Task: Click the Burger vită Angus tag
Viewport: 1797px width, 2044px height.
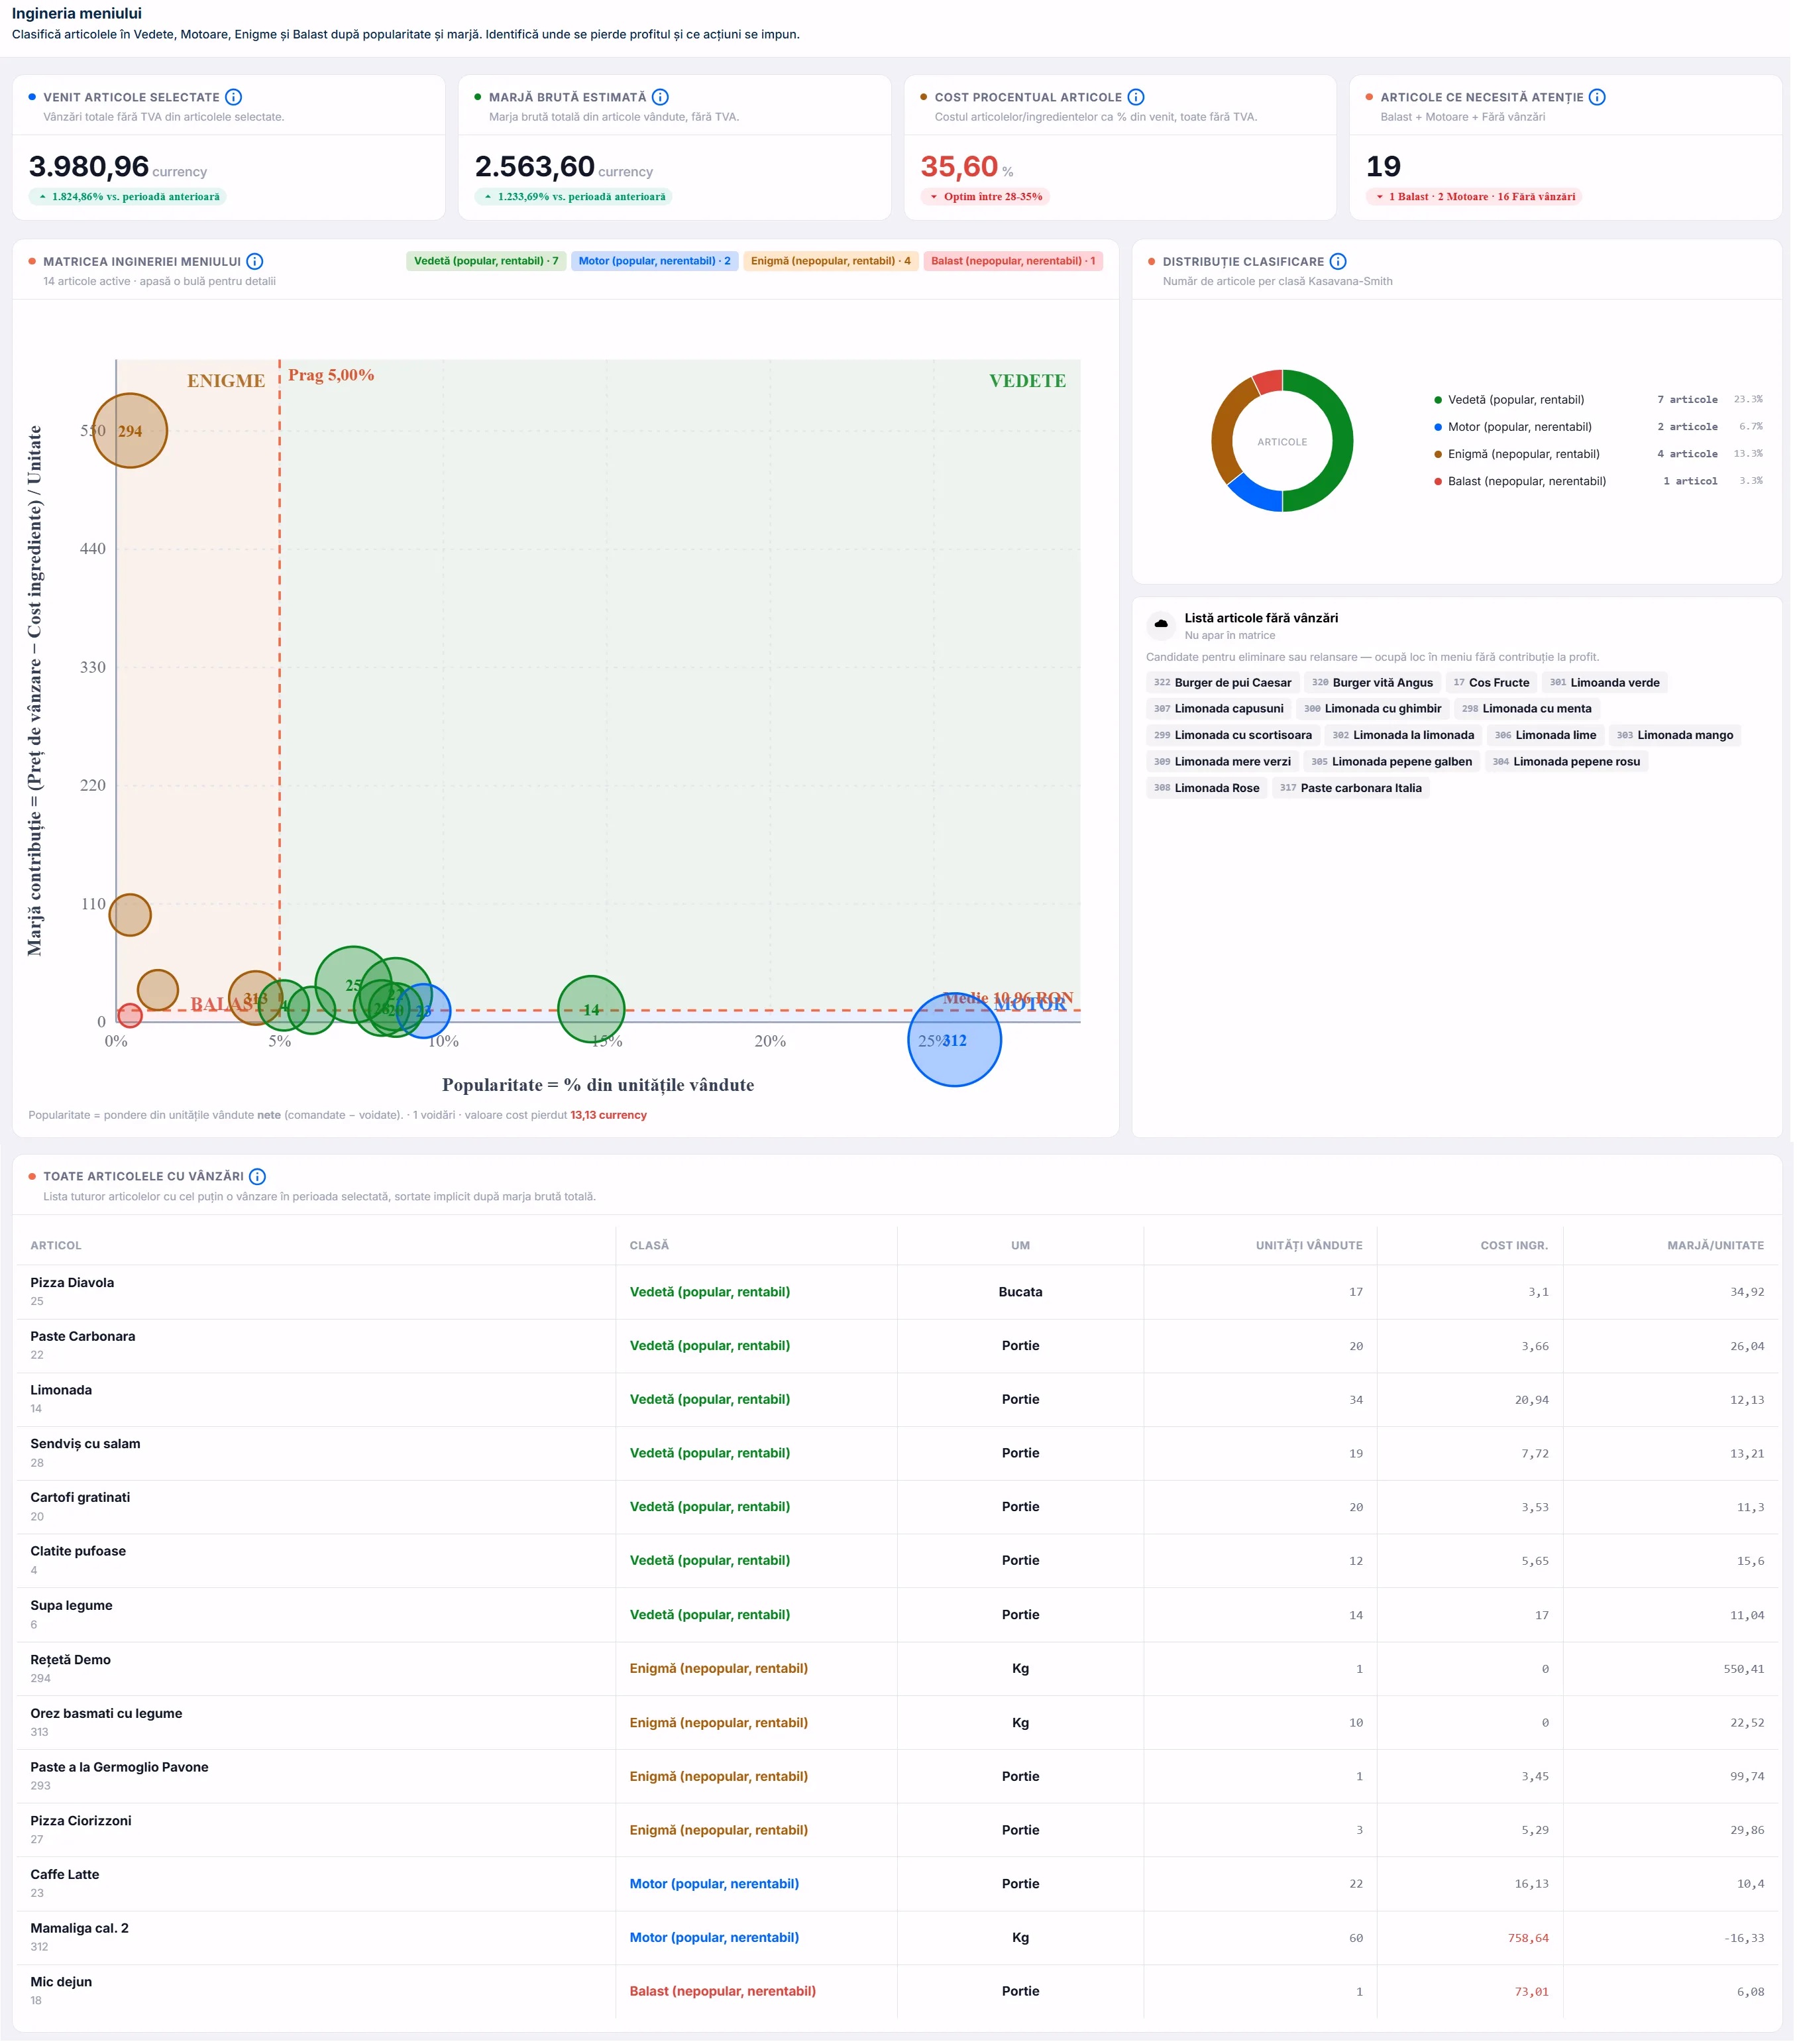Action: coord(1372,683)
